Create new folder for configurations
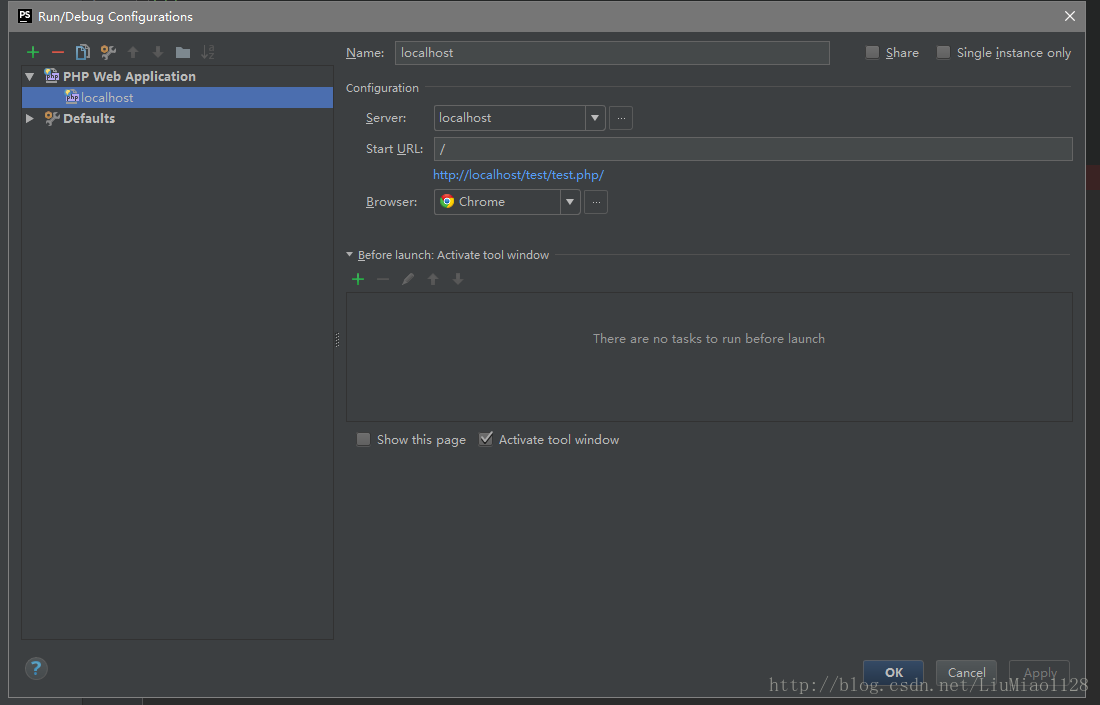The height and width of the screenshot is (705, 1100). coord(183,52)
